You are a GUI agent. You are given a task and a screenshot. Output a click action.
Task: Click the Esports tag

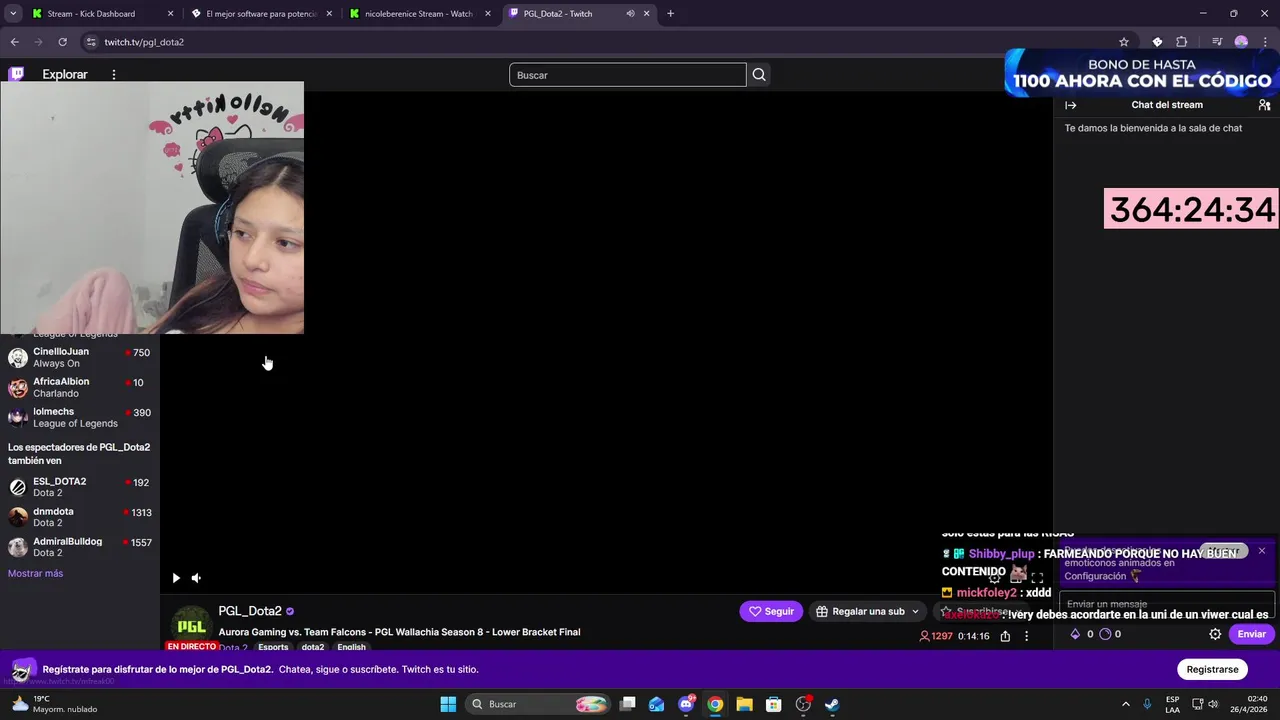point(273,647)
